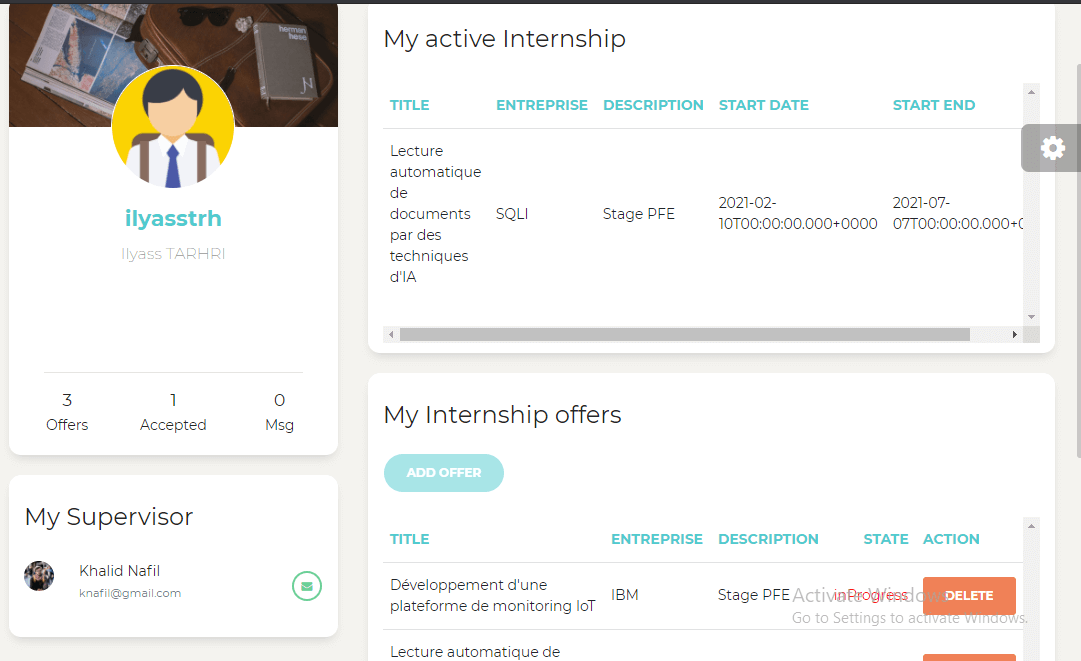Click the Add Offer button

pyautogui.click(x=444, y=473)
